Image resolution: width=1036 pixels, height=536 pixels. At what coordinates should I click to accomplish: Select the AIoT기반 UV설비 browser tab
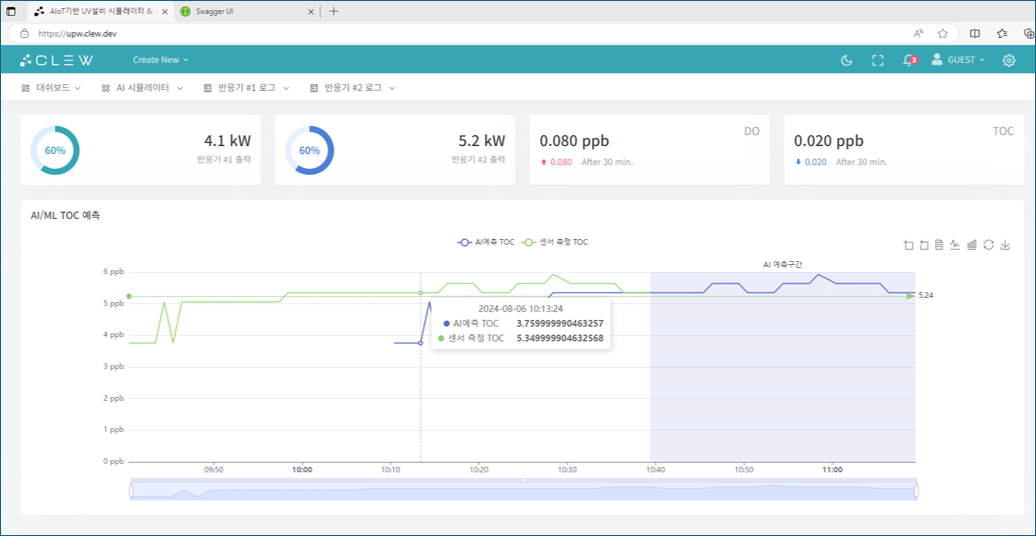(99, 11)
